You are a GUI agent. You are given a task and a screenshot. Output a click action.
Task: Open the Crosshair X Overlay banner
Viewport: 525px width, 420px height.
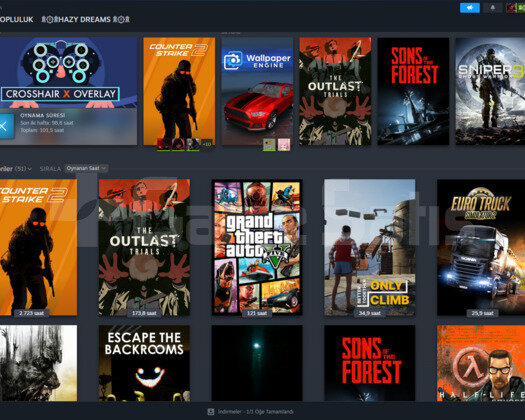68,73
